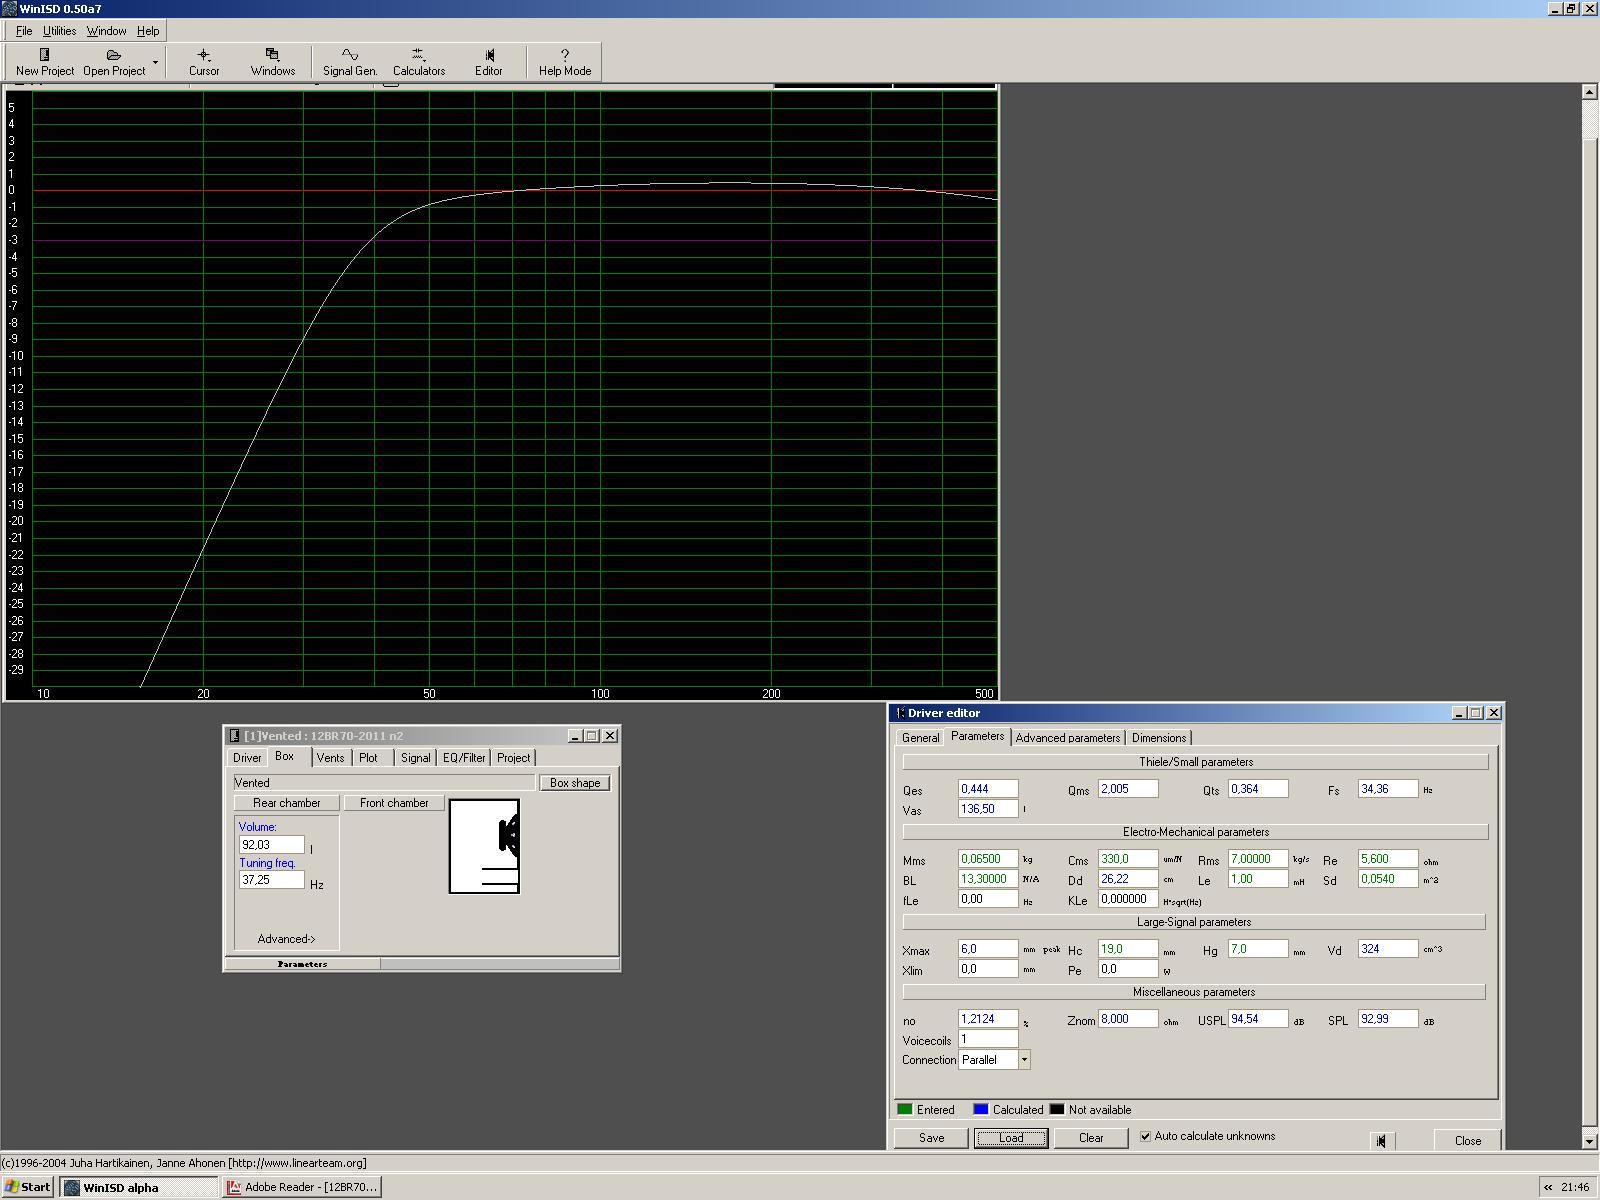The height and width of the screenshot is (1200, 1600).
Task: Open the Windows toolbar icon
Action: [272, 61]
